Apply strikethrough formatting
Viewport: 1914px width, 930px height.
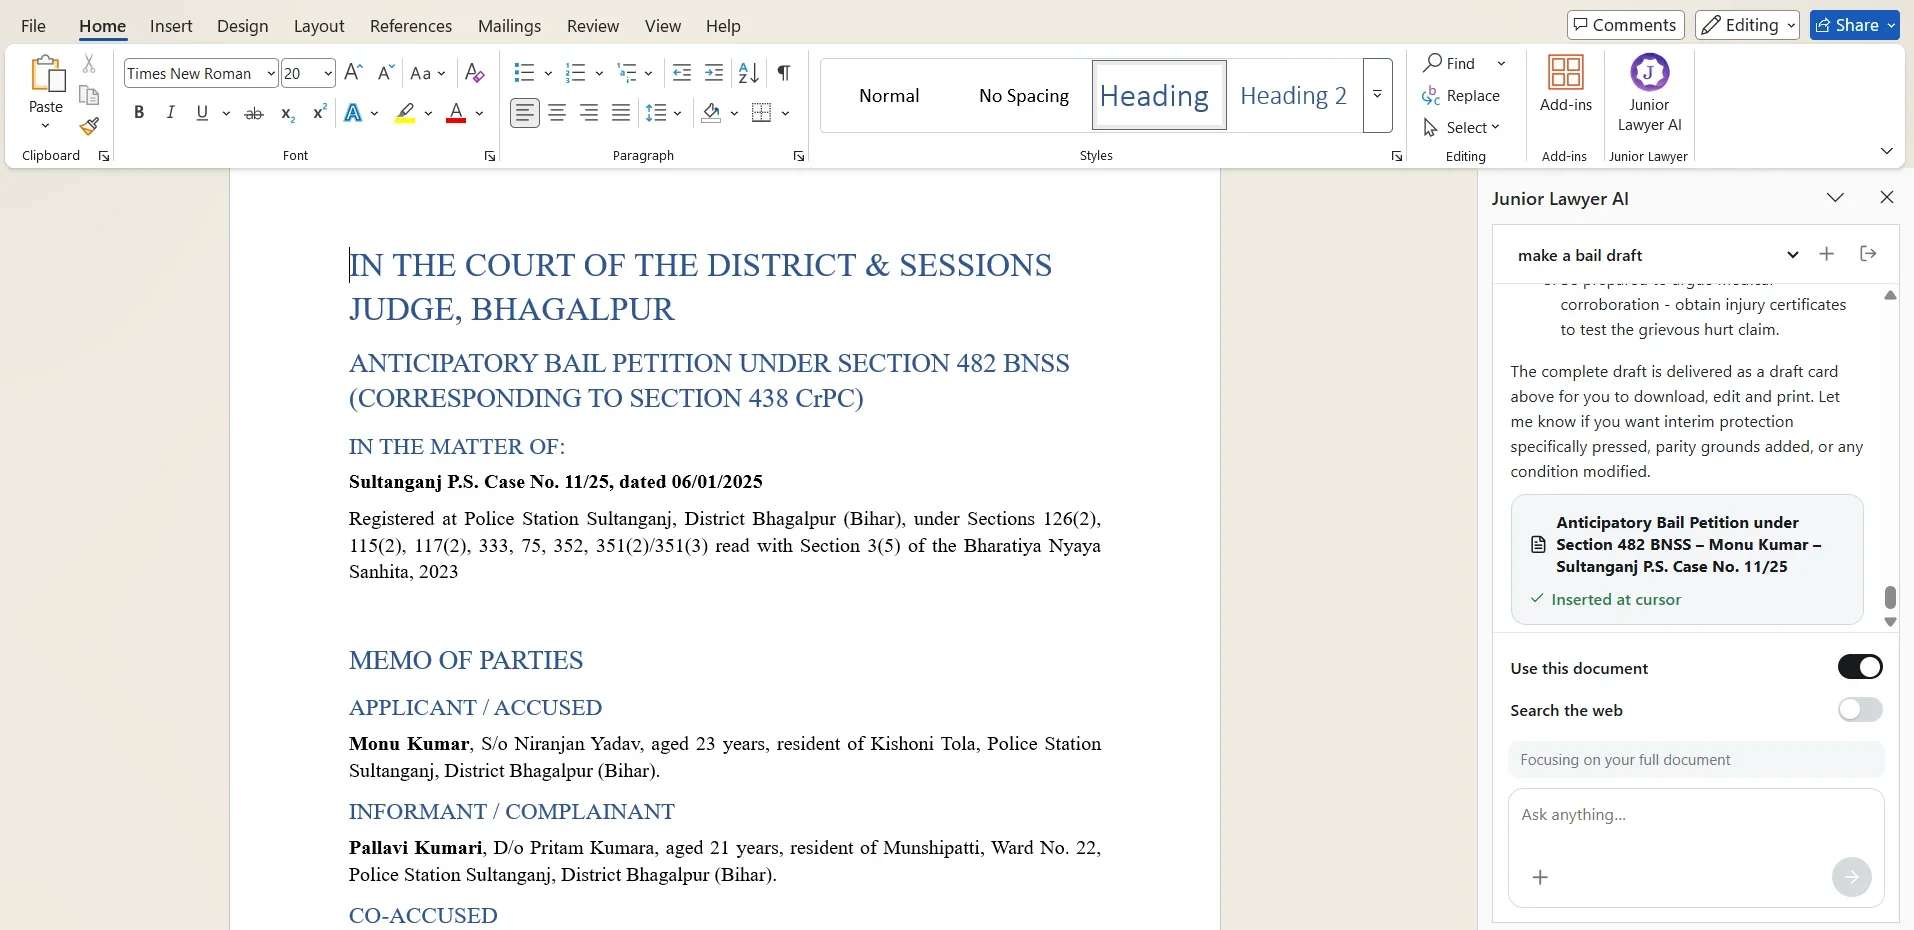click(x=254, y=113)
